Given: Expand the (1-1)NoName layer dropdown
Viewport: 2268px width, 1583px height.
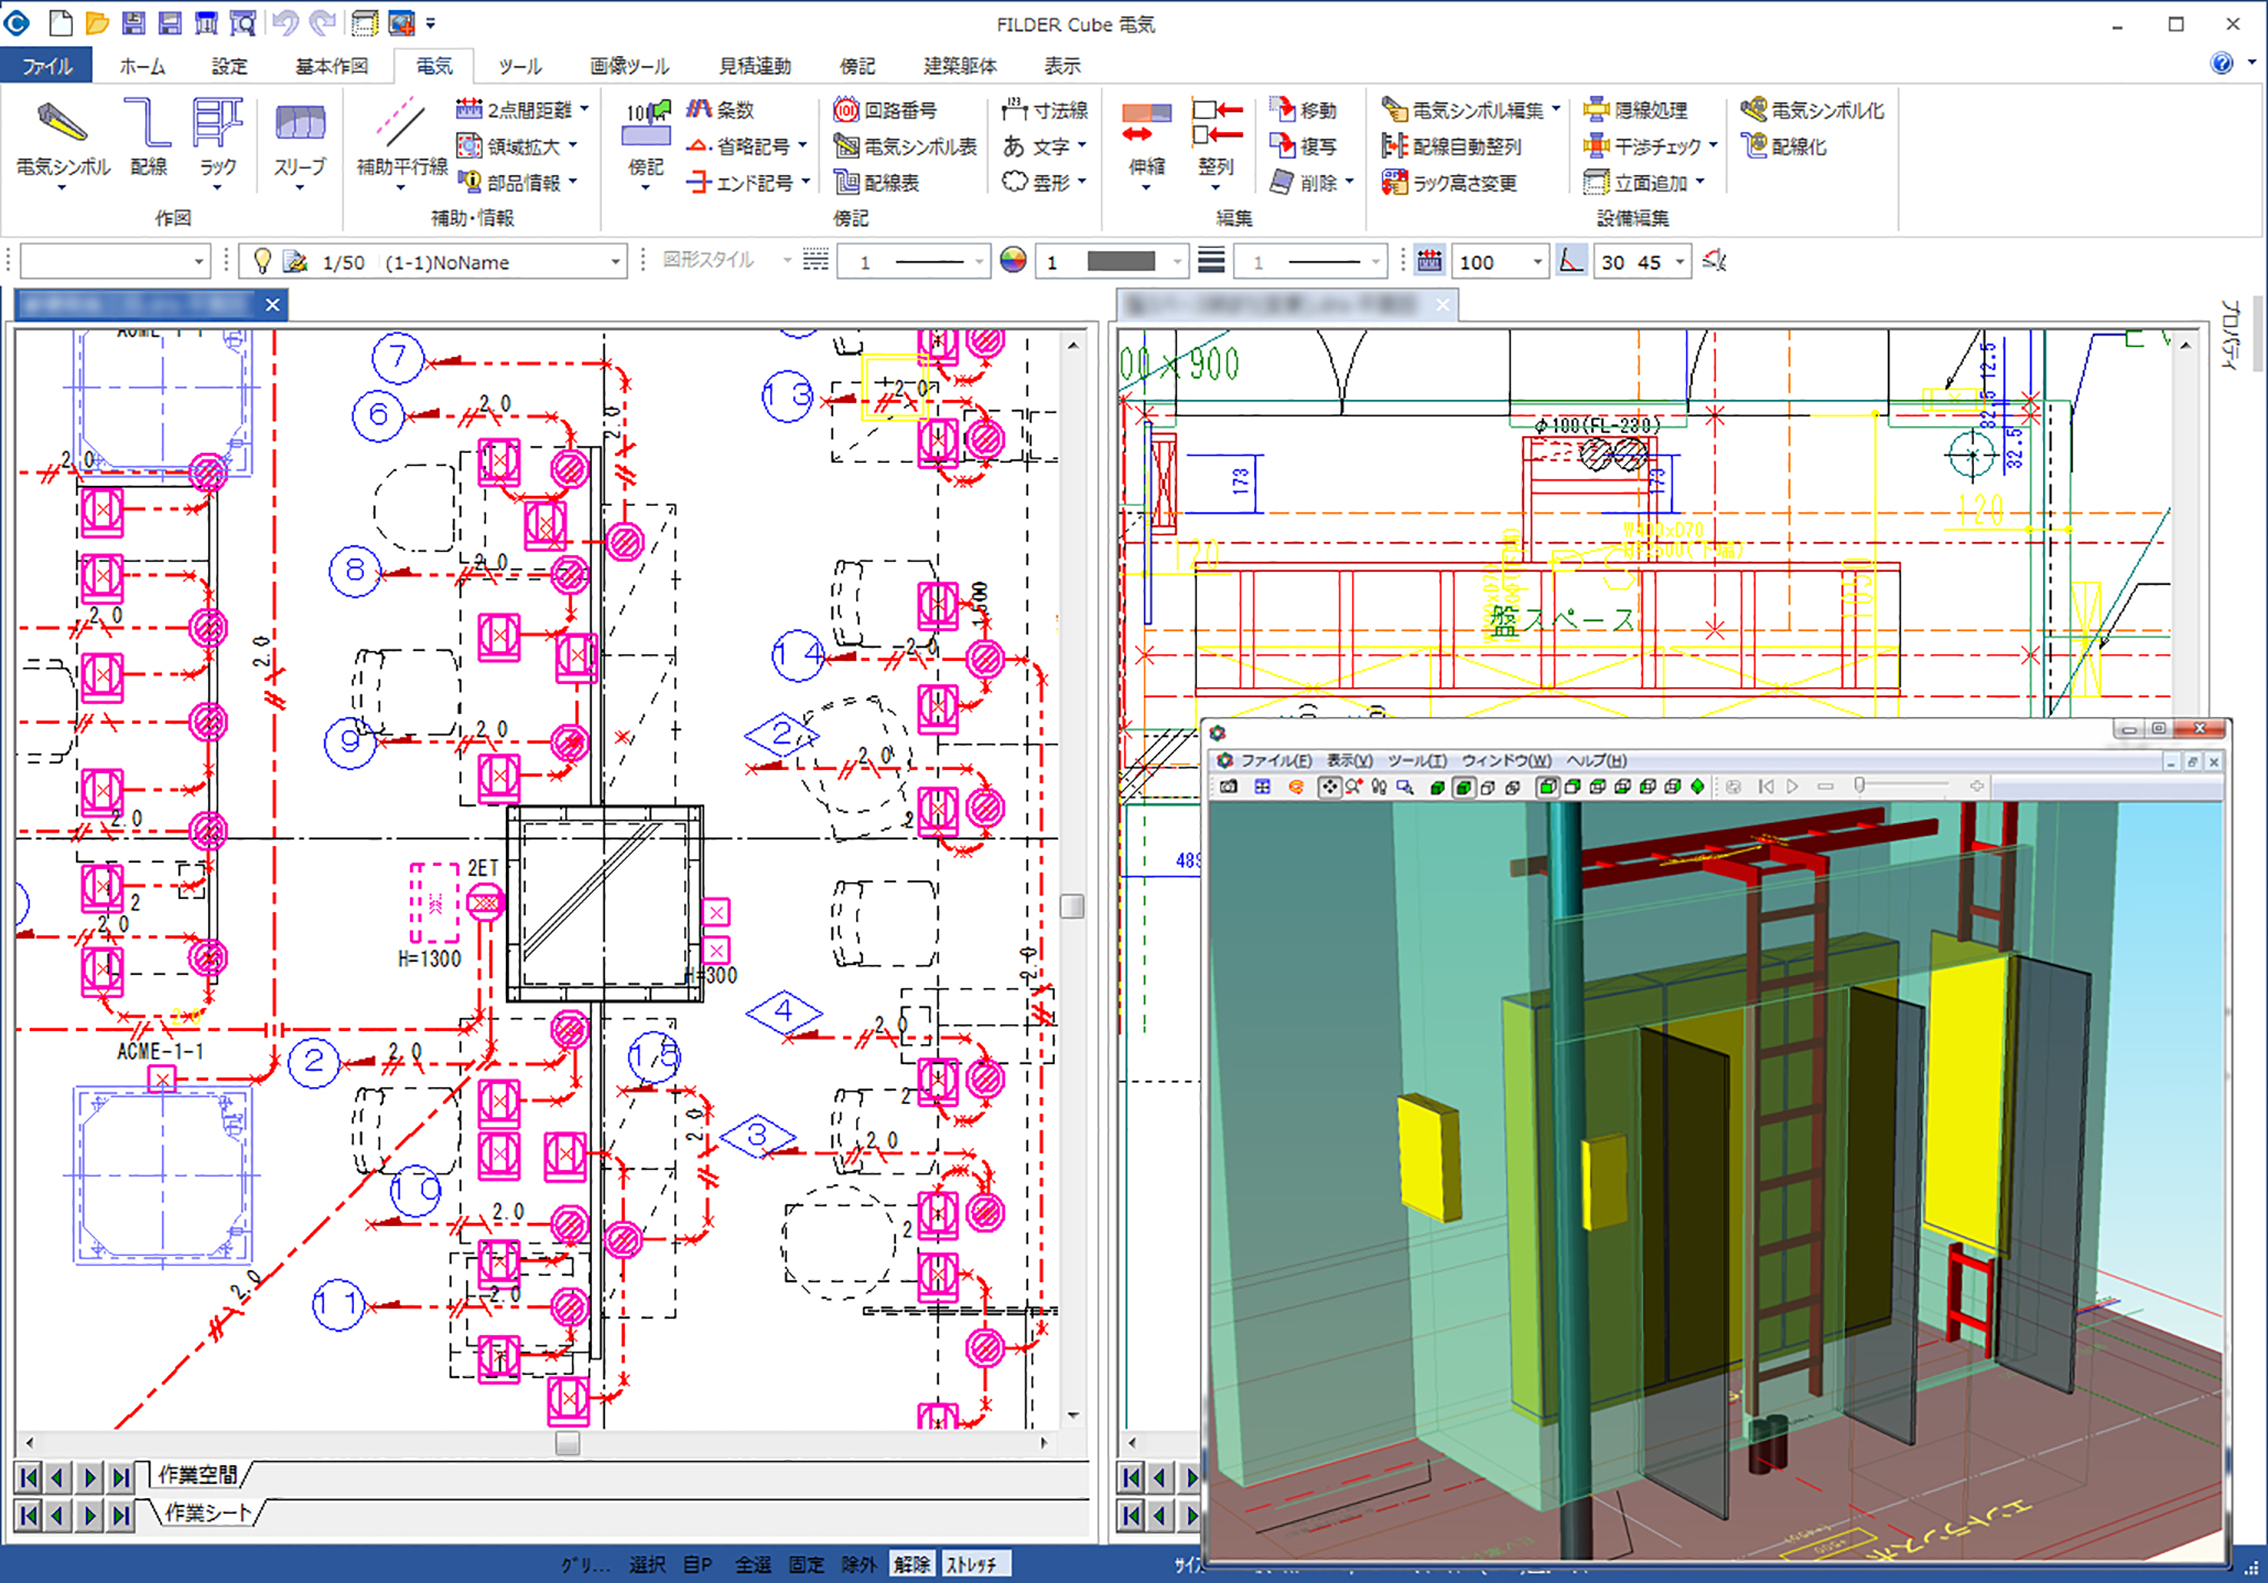Looking at the screenshot, I should (x=615, y=262).
